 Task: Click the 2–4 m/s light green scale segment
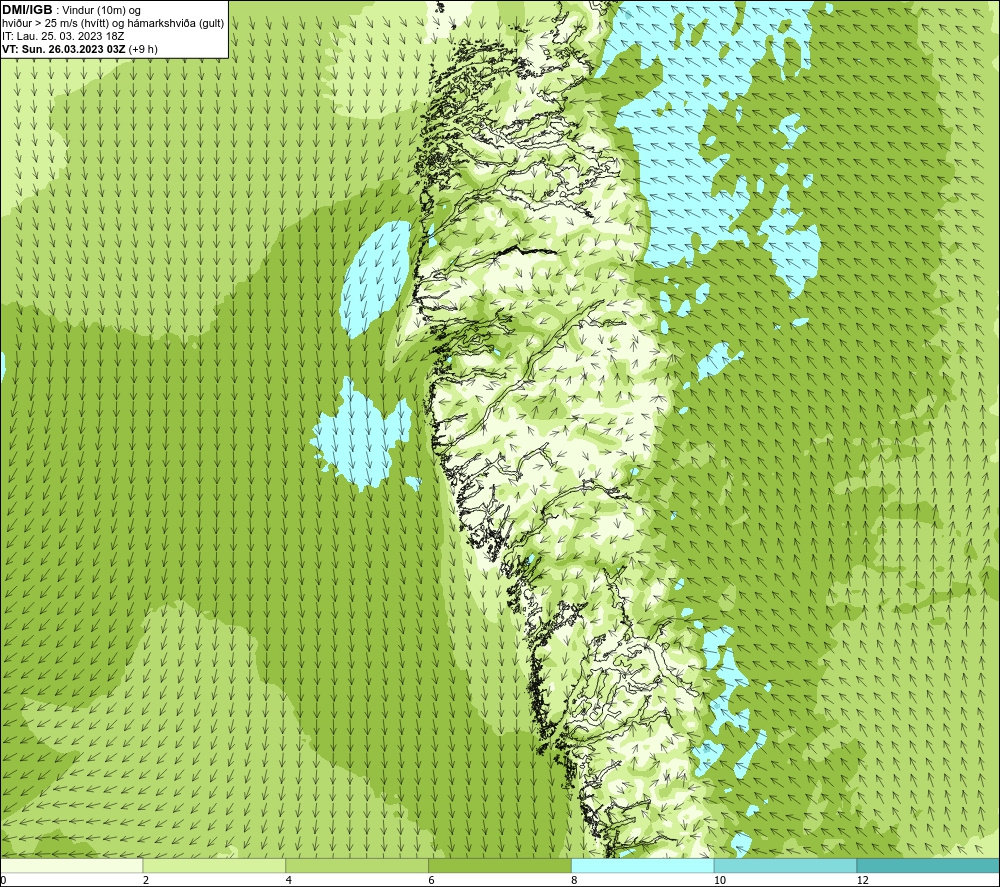tap(214, 866)
